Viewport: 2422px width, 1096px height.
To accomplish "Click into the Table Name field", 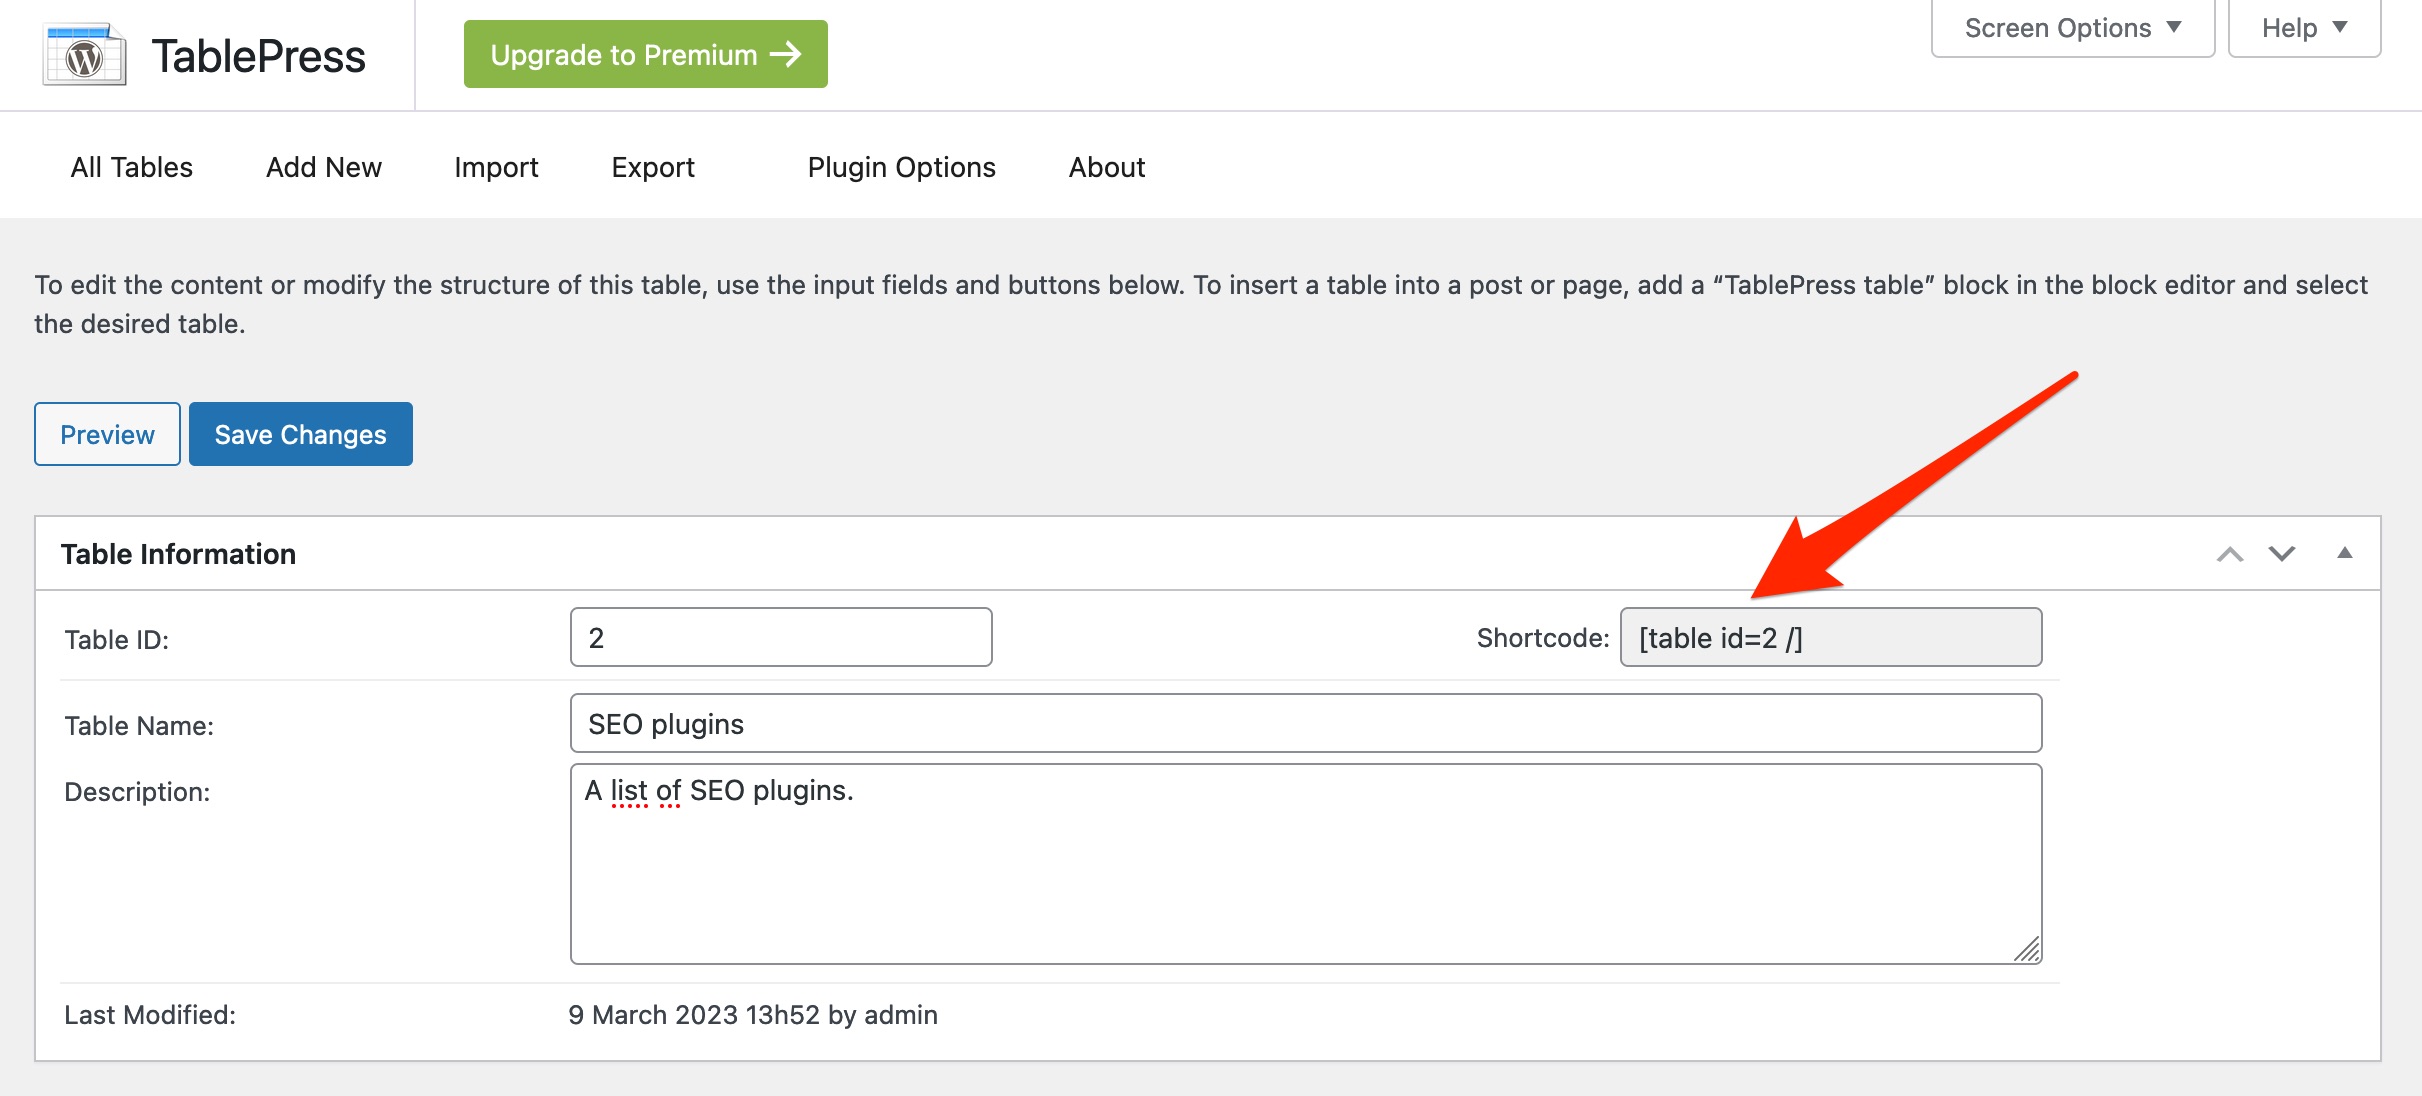I will tap(1306, 723).
